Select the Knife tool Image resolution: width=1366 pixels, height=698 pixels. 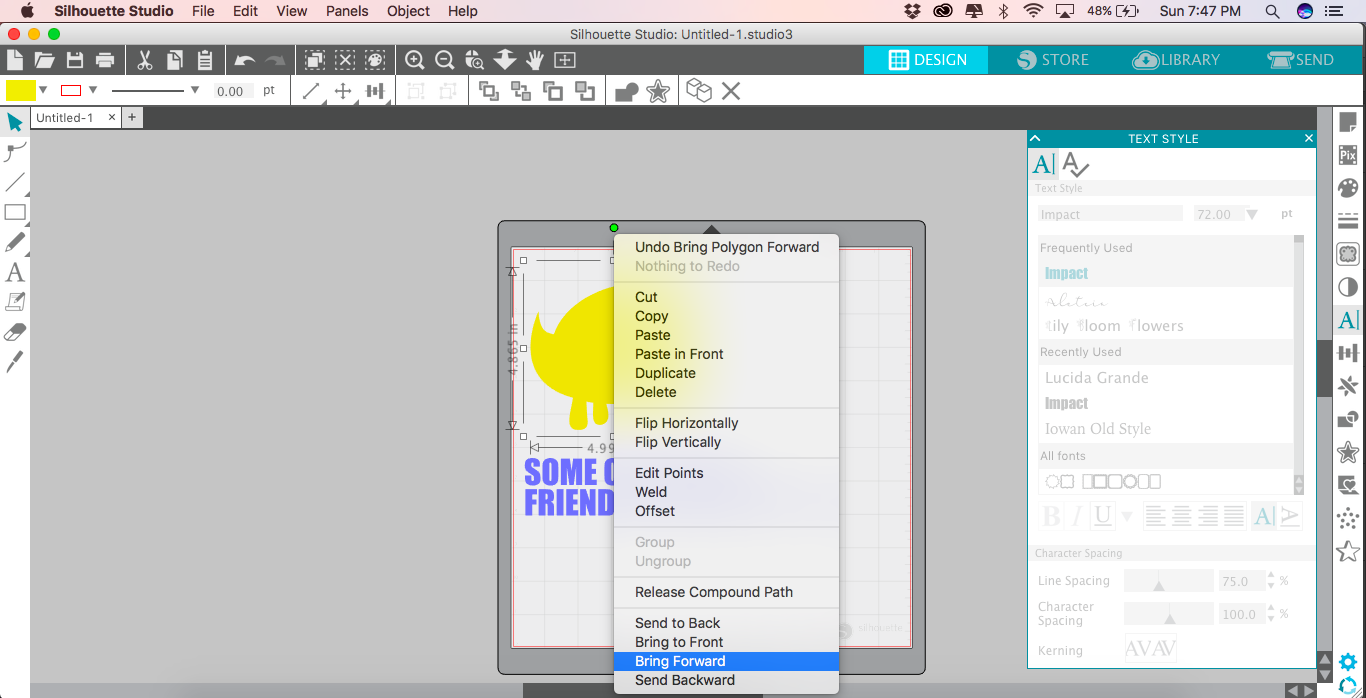point(15,362)
